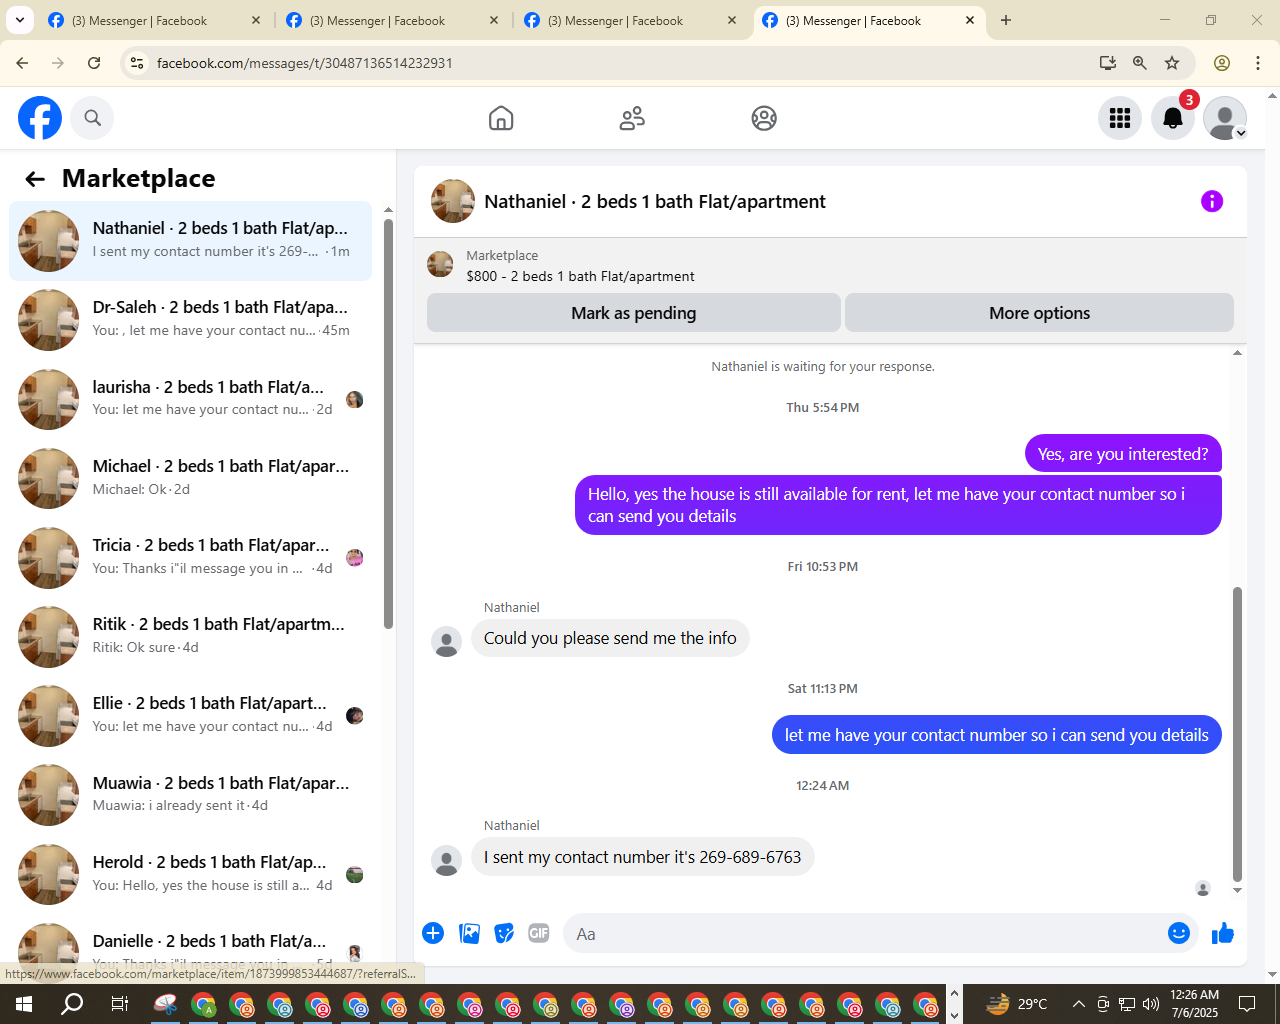Navigate back in browser
The height and width of the screenshot is (1024, 1280).
(22, 63)
